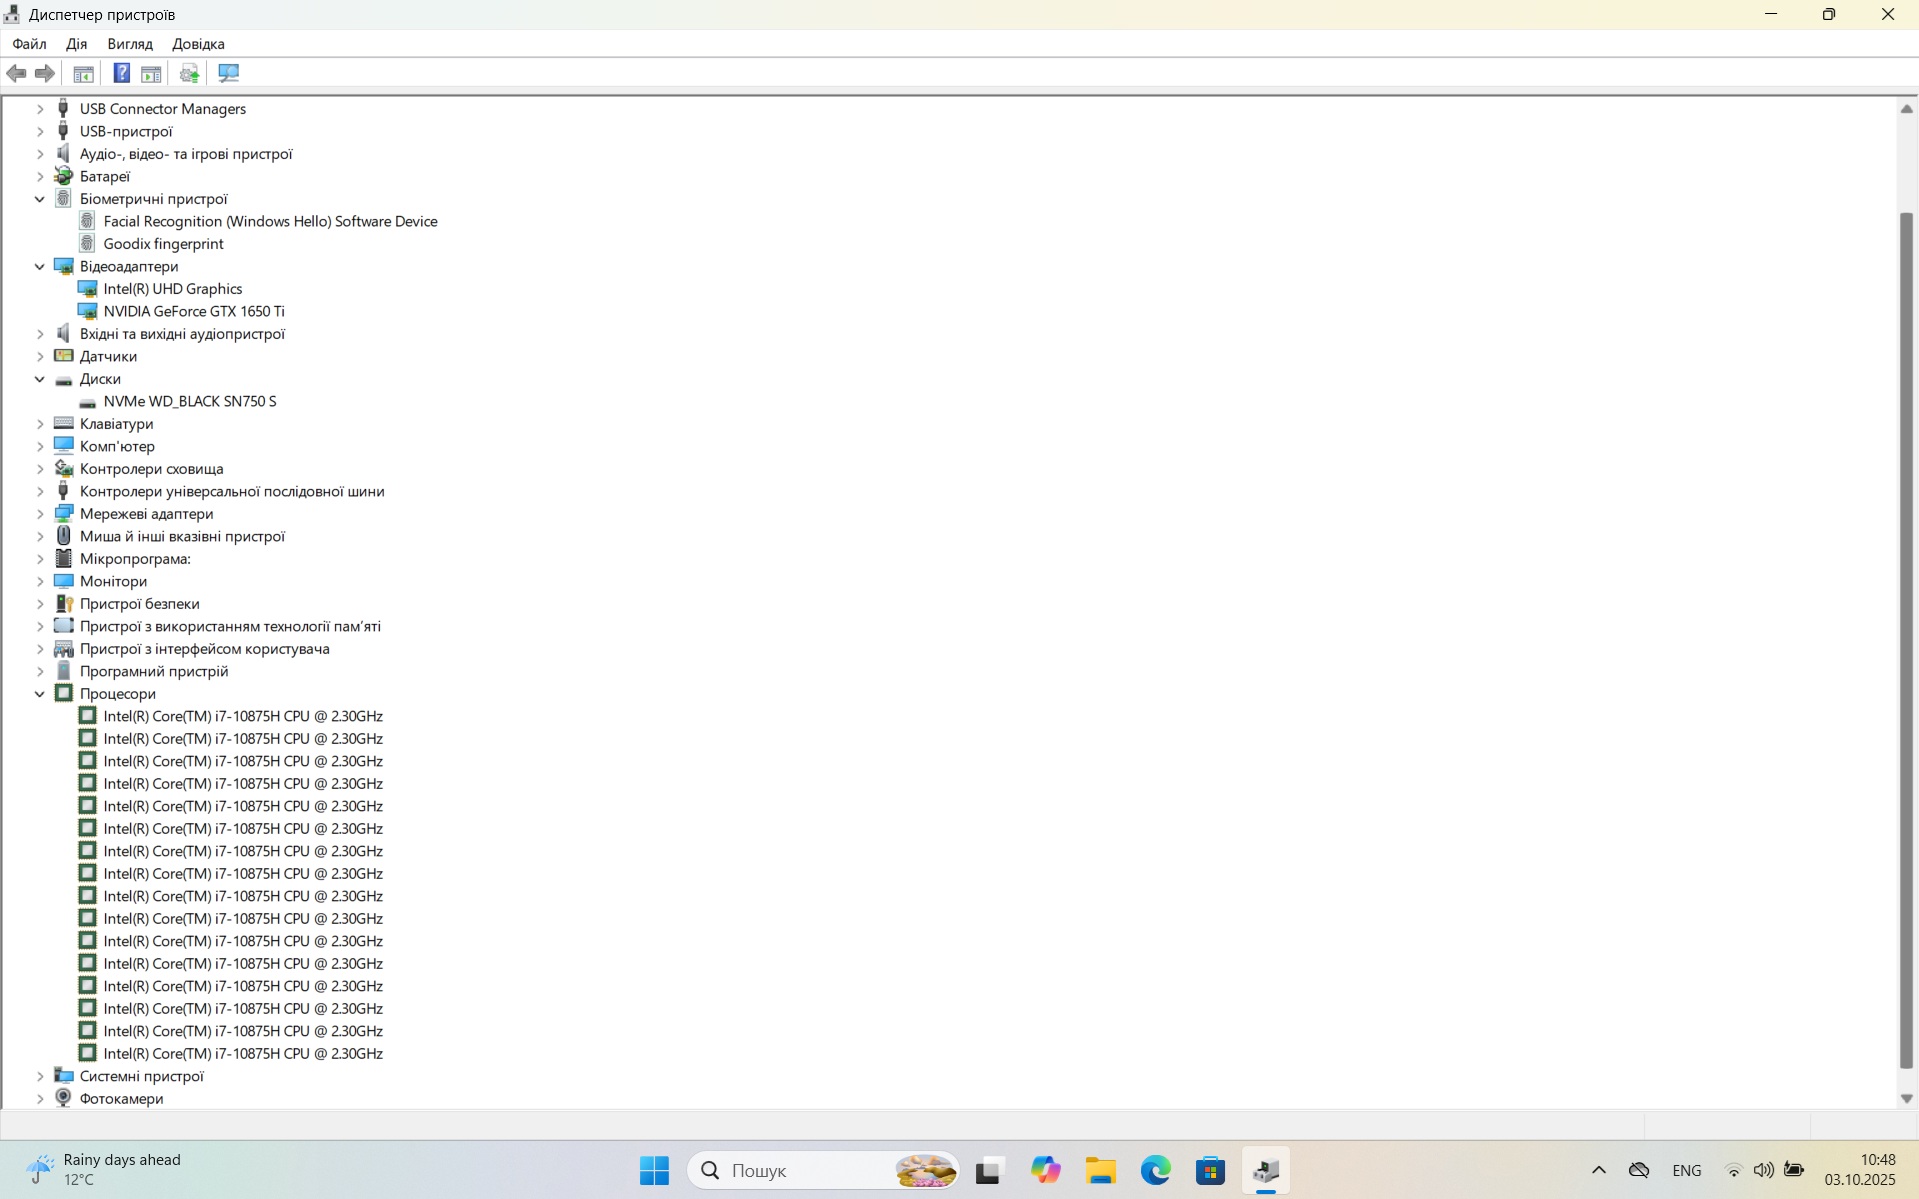Viewport: 1919px width, 1199px height.
Task: Click the scroll-up arrow of the vertical scrollbar
Action: click(1906, 109)
